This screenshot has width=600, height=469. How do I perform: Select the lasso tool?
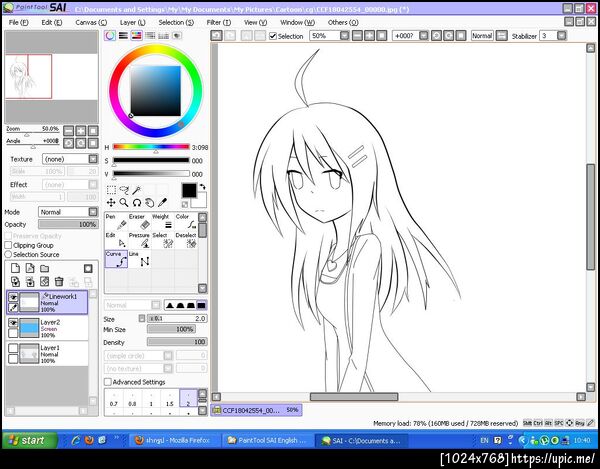click(124, 190)
